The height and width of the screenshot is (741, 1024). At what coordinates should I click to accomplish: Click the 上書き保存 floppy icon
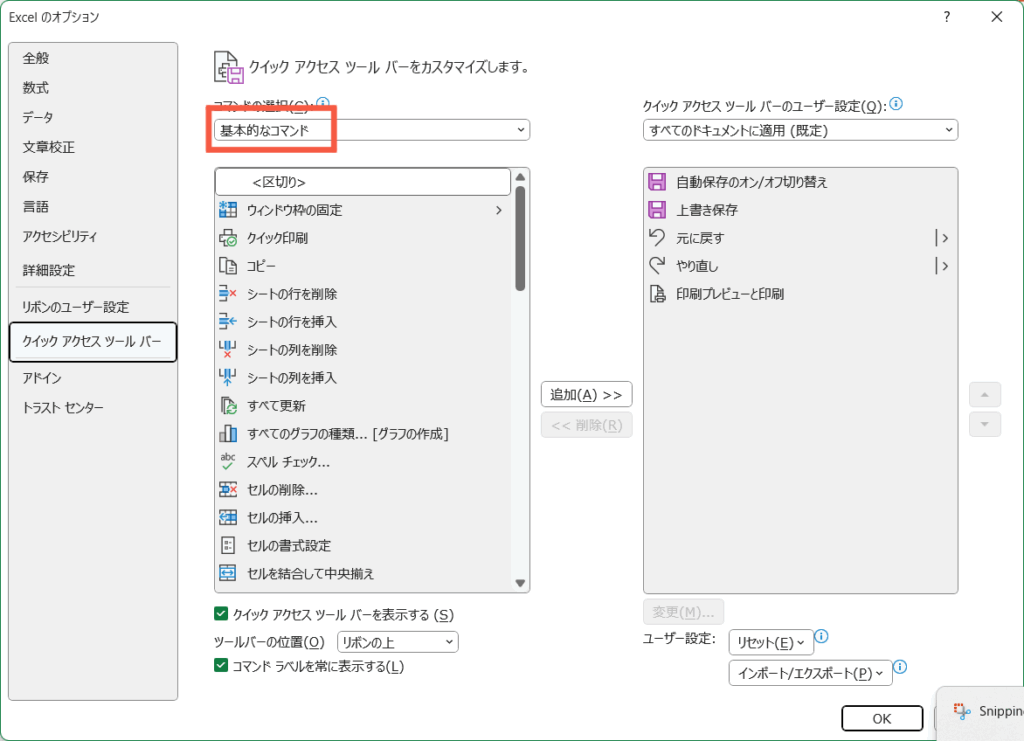657,210
